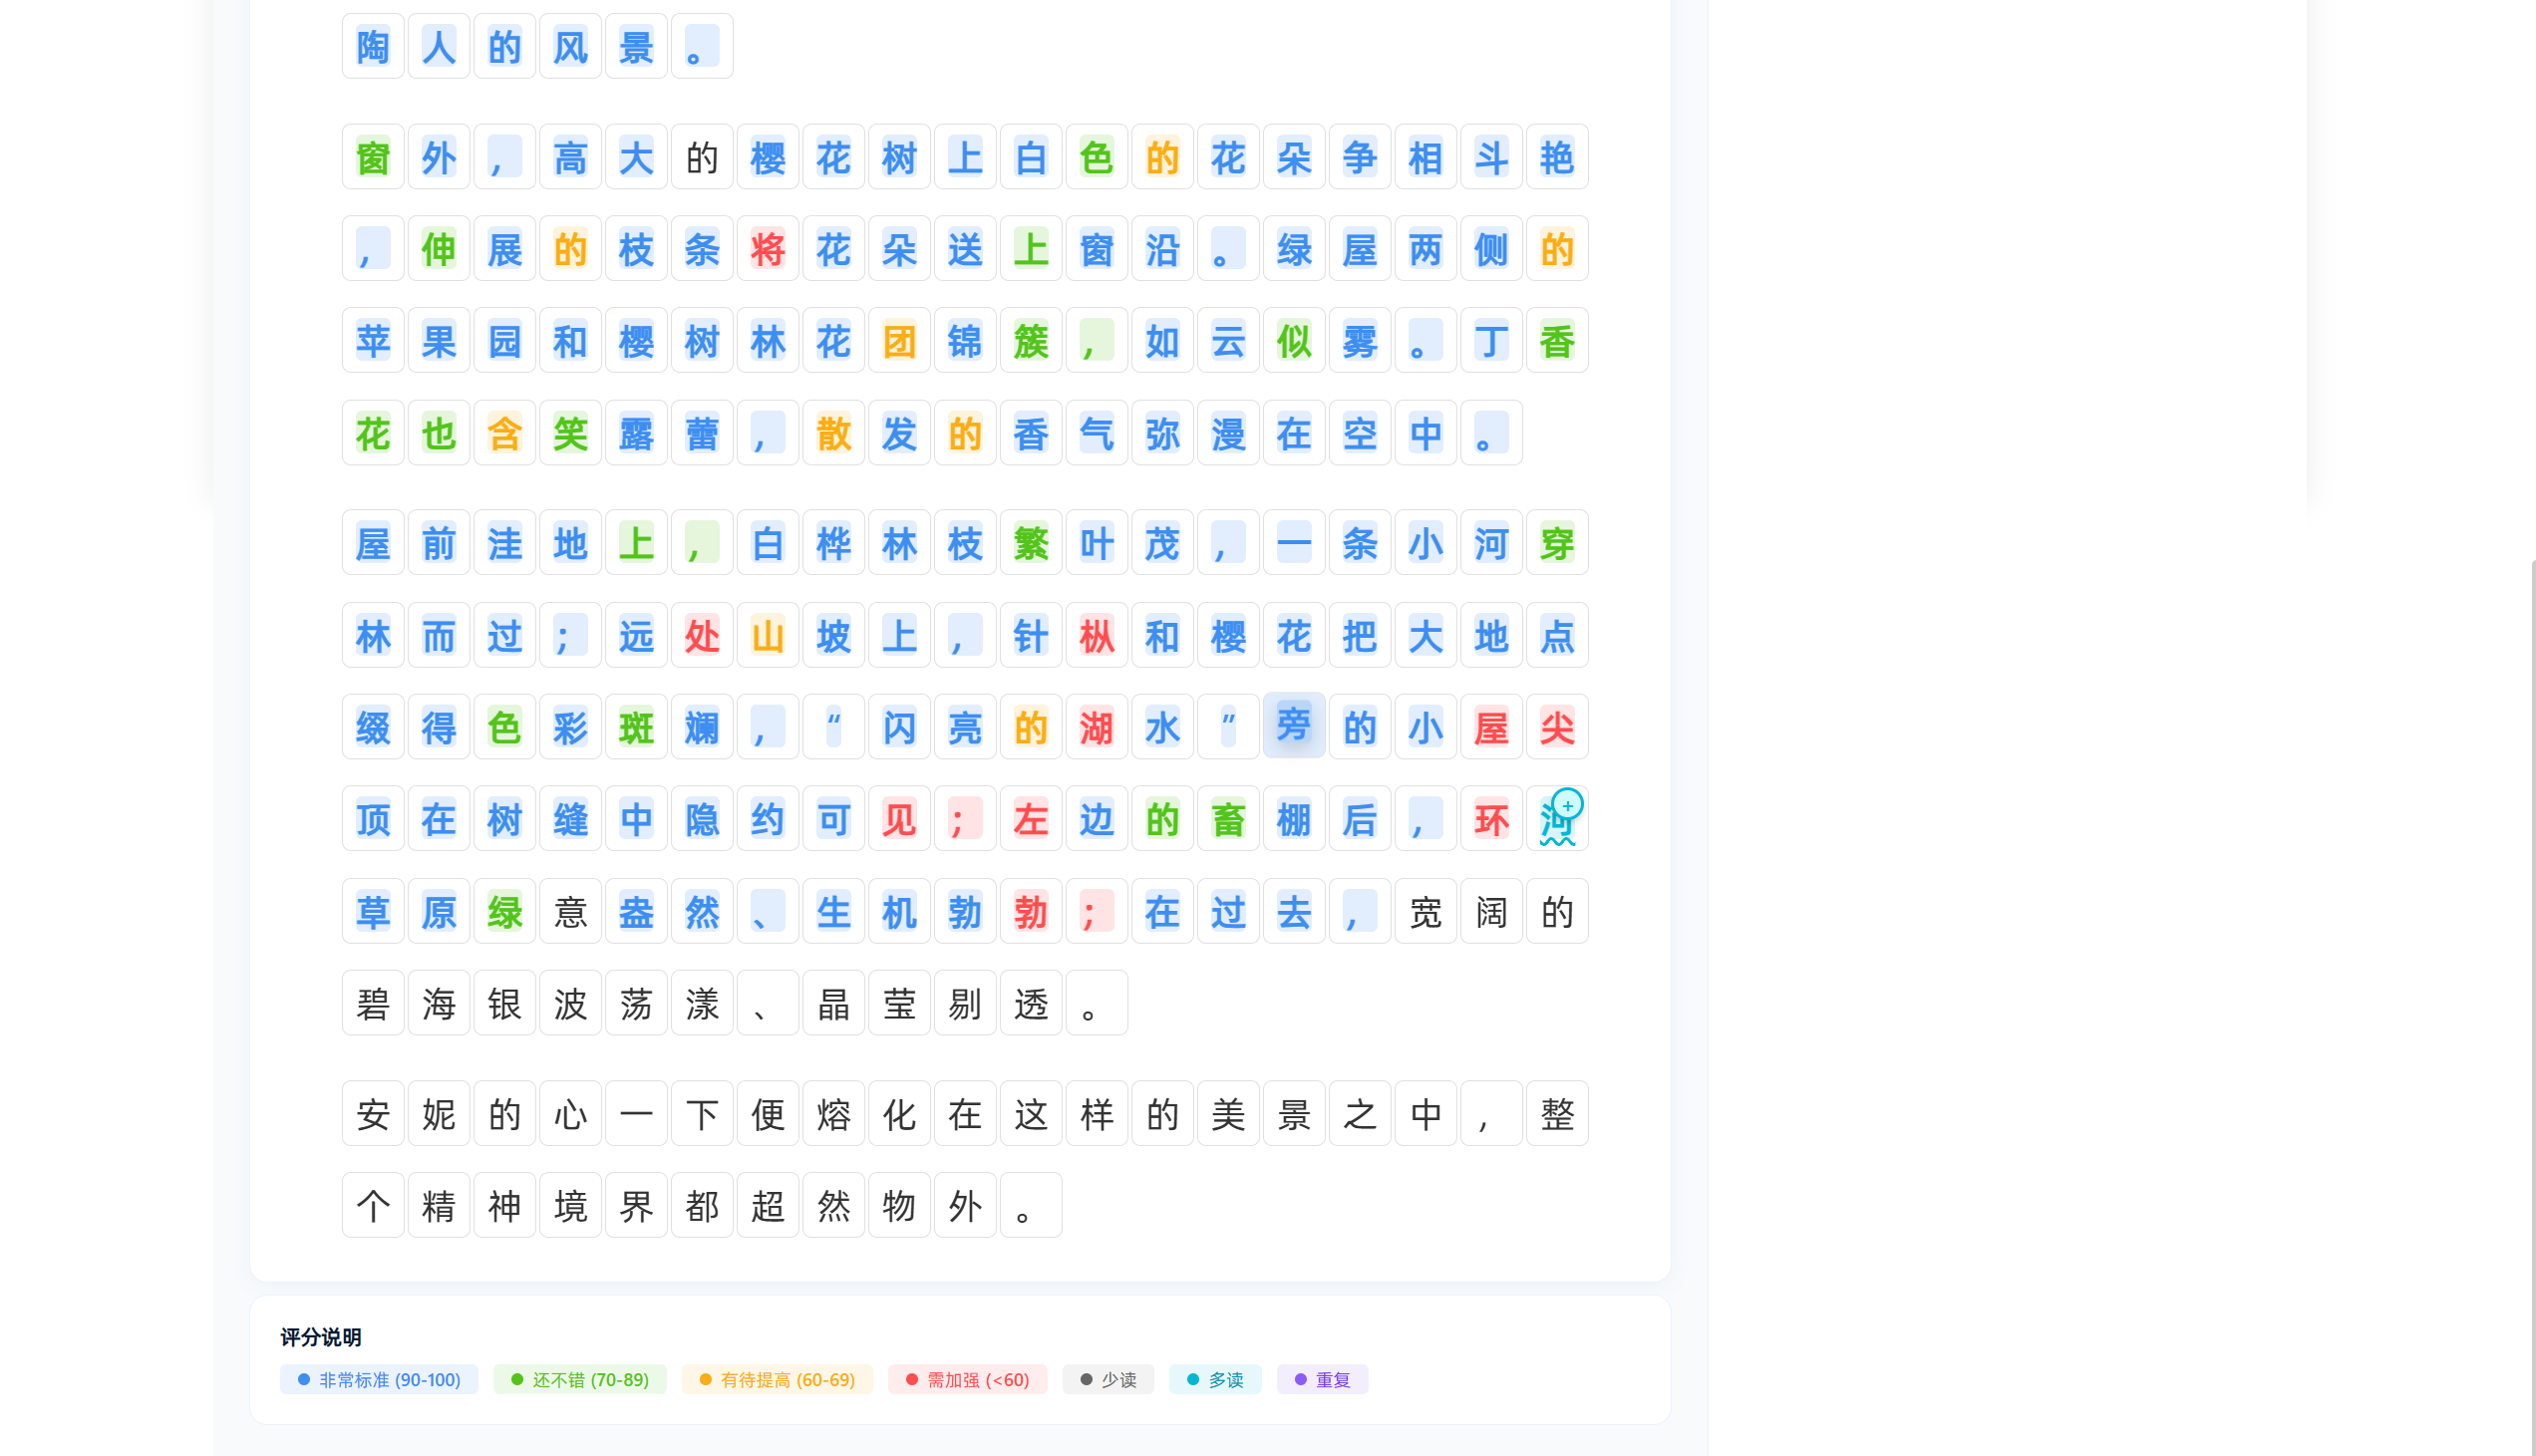Click the orange 团 character tile
The height and width of the screenshot is (1456, 2536).
[899, 340]
